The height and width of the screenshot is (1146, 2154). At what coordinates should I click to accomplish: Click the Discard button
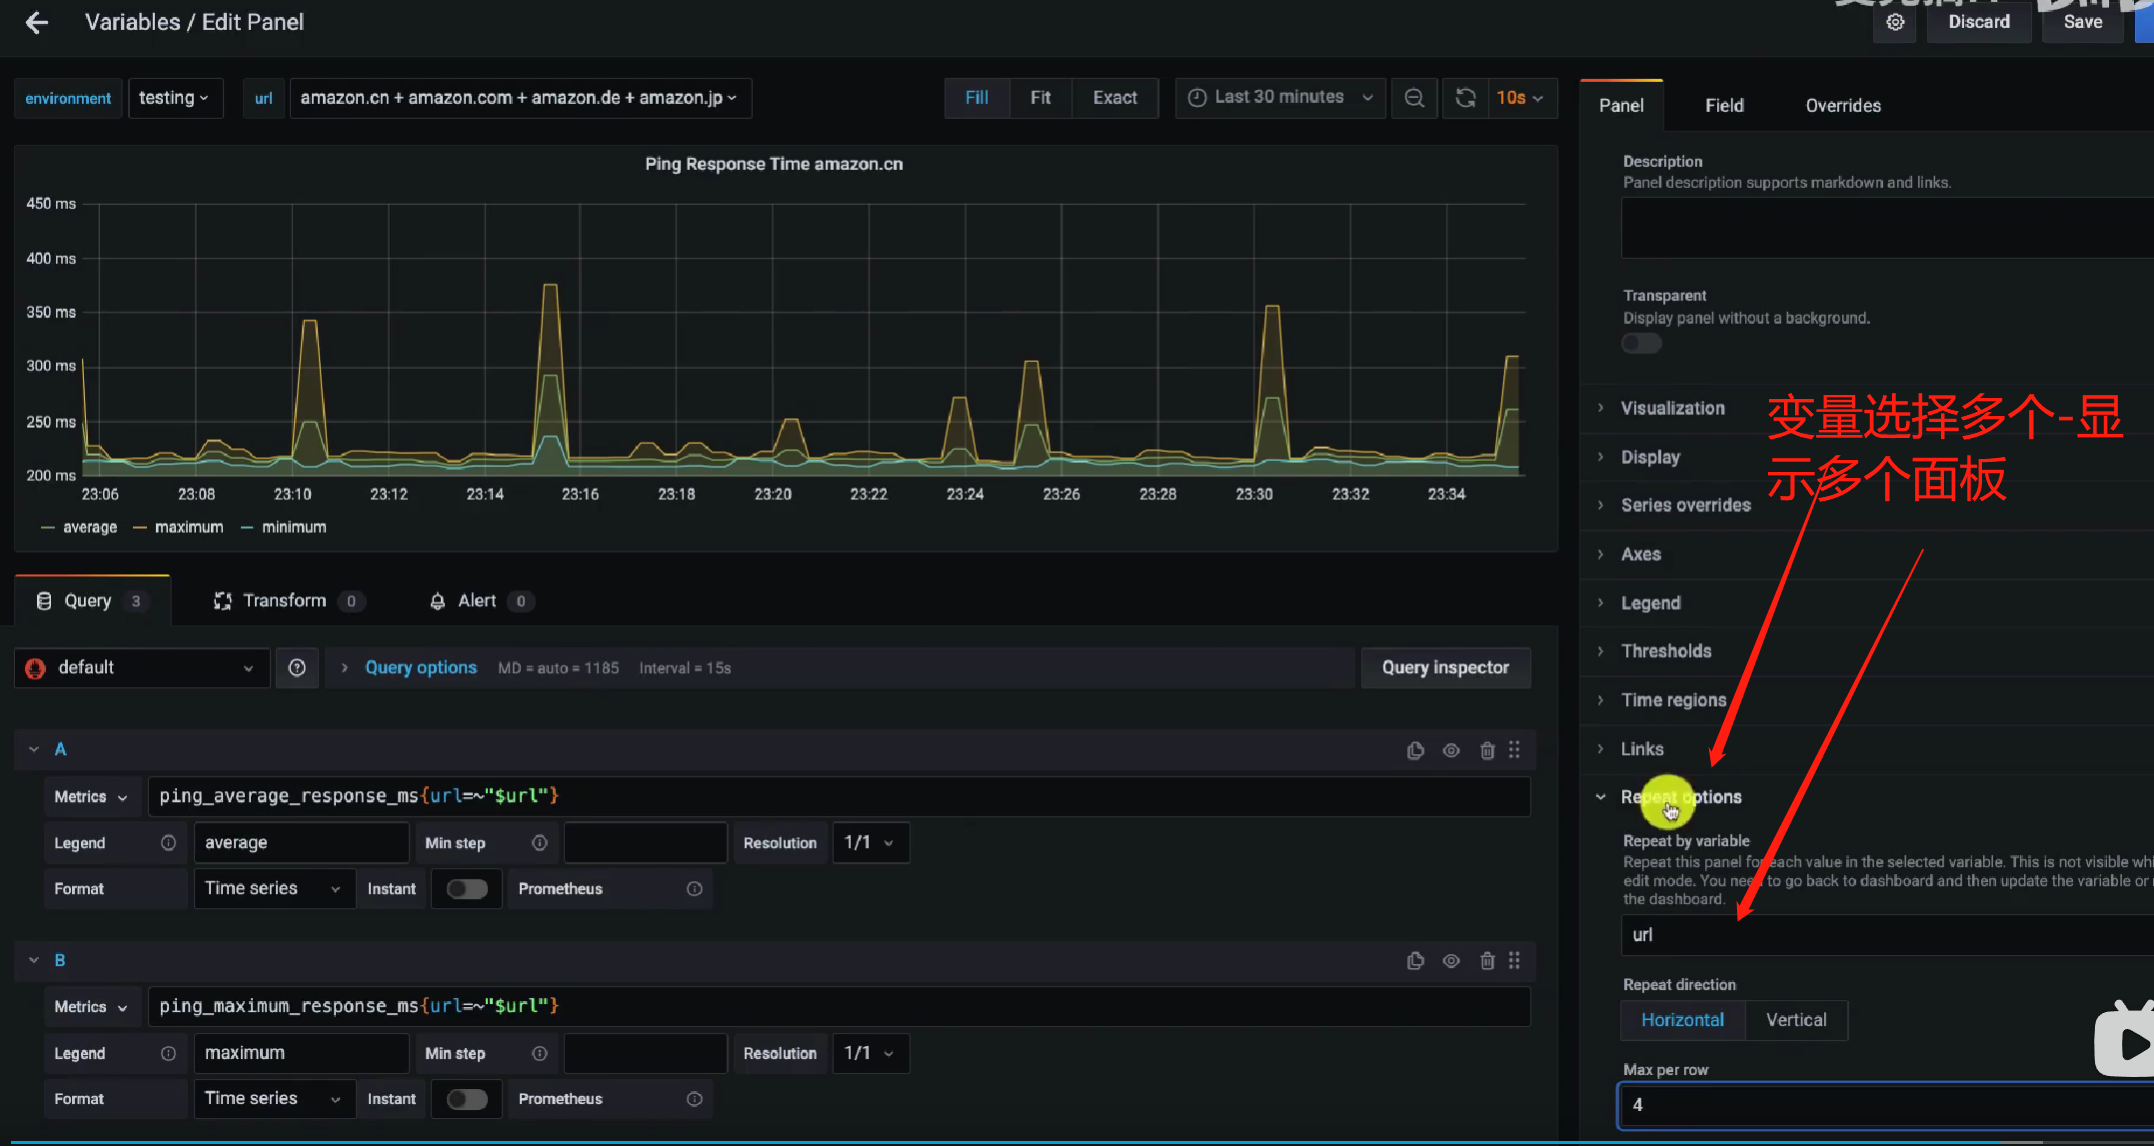[x=1977, y=21]
